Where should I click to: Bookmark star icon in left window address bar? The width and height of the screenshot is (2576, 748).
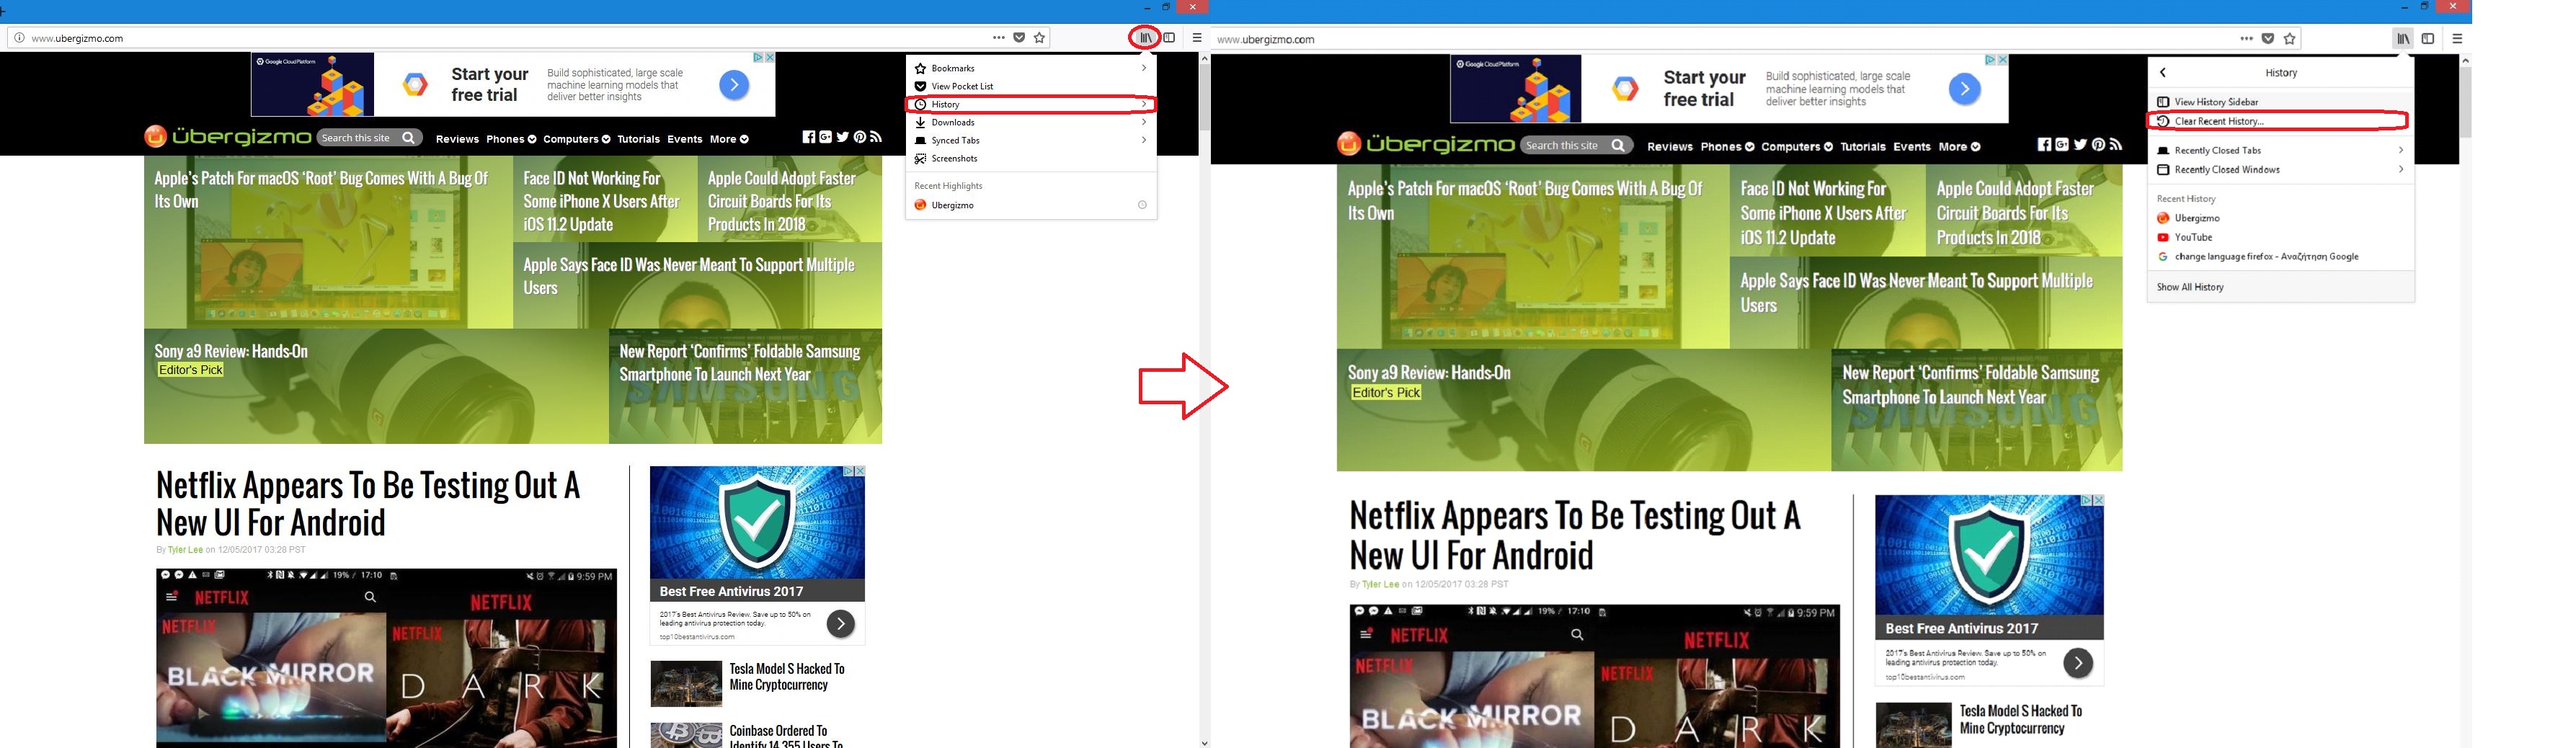[x=1040, y=38]
